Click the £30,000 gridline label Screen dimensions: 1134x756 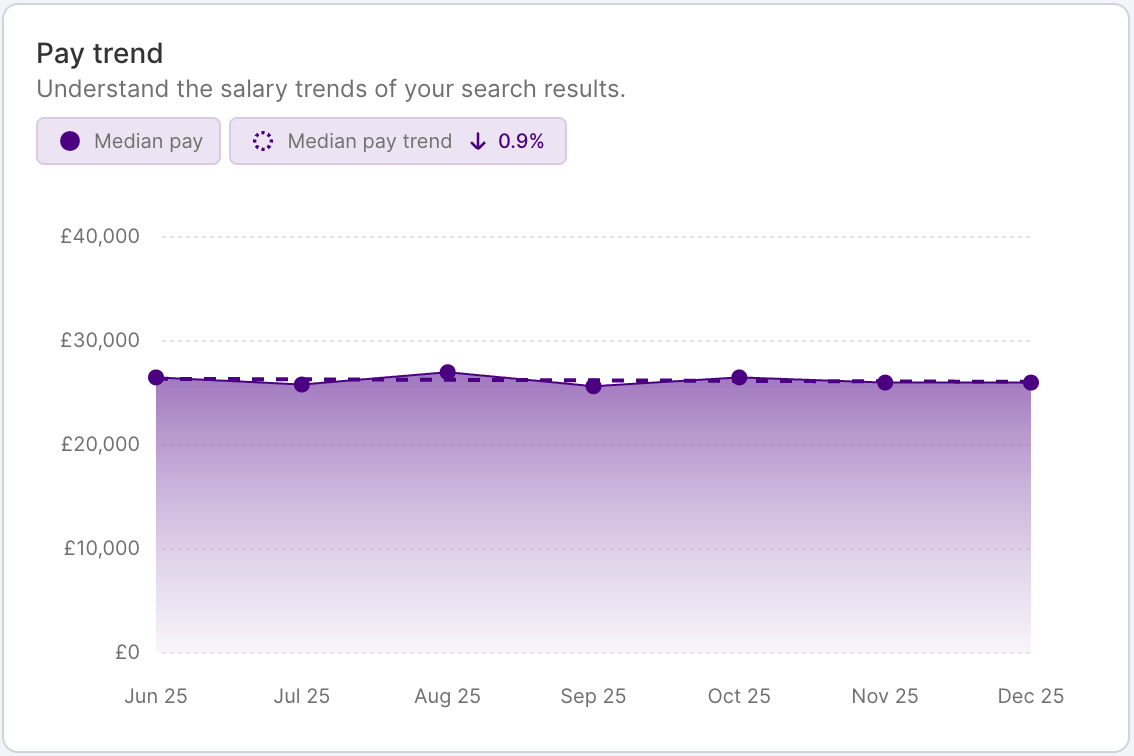tap(99, 339)
